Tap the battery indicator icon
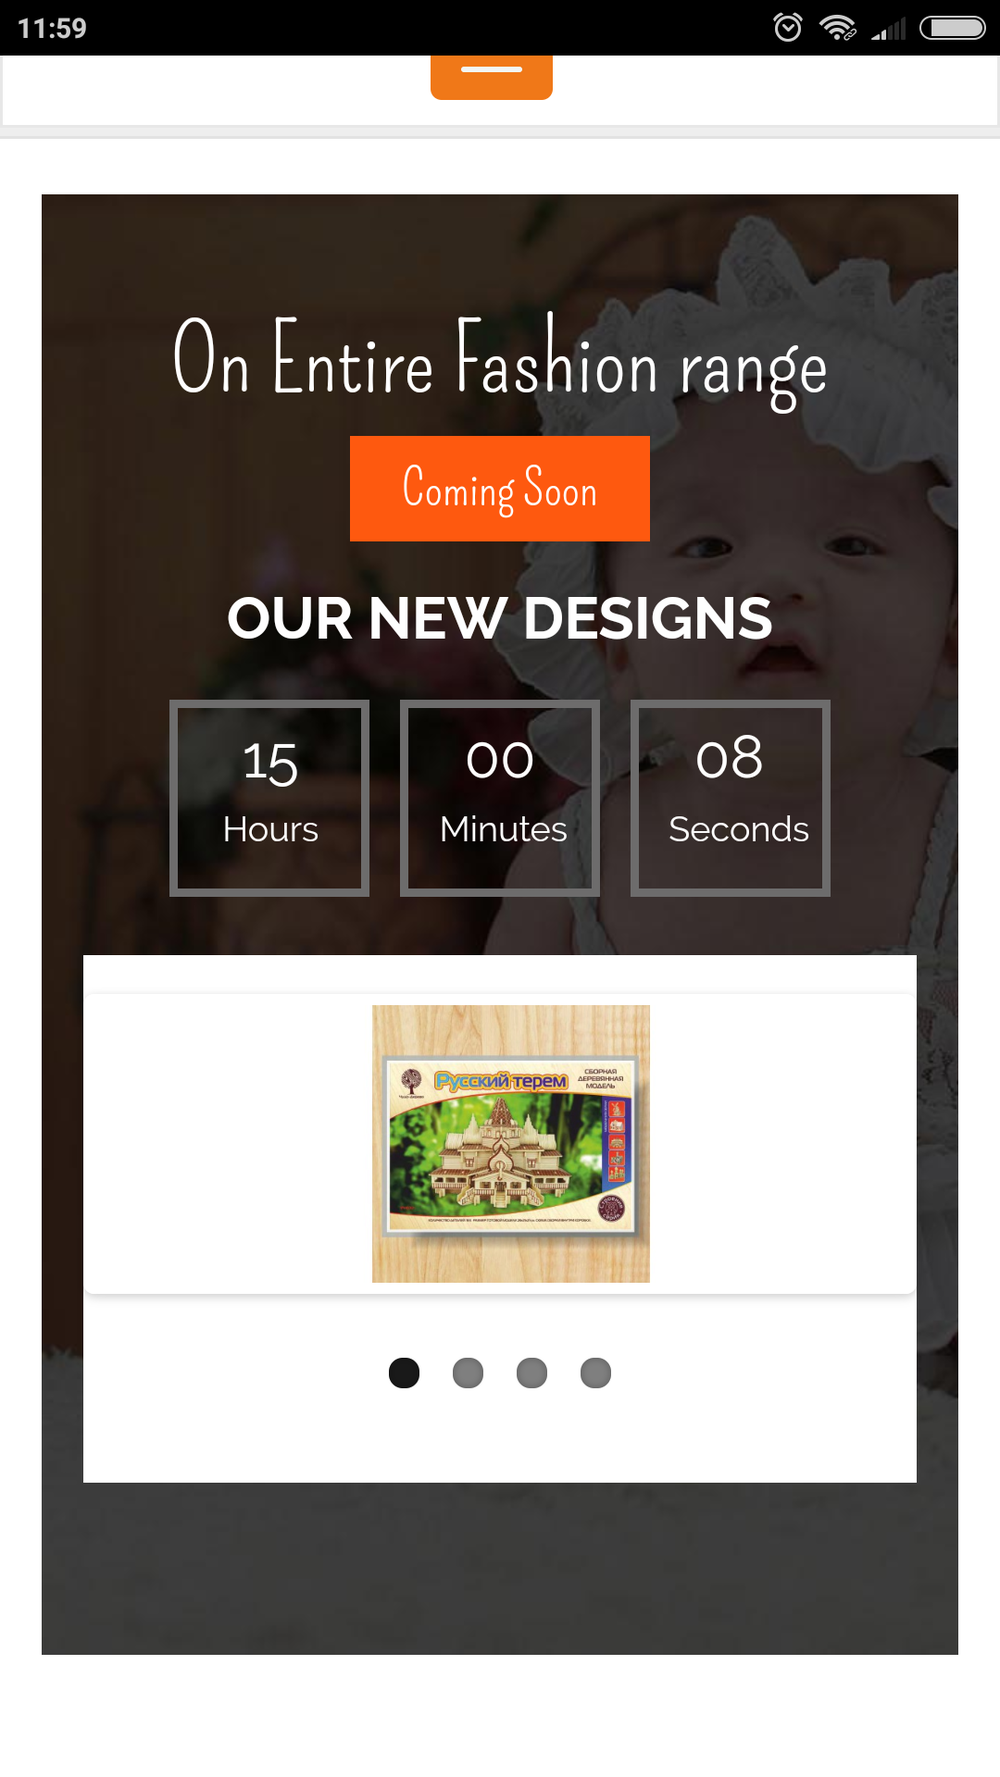 pyautogui.click(x=952, y=27)
